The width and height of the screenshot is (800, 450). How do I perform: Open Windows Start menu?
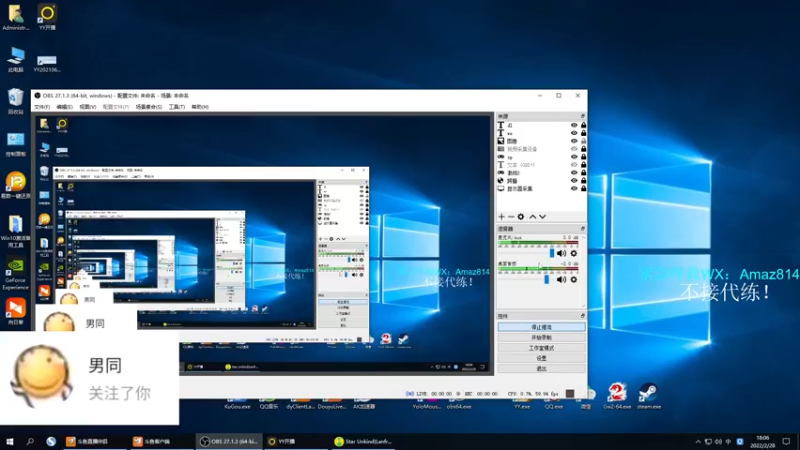[10, 441]
